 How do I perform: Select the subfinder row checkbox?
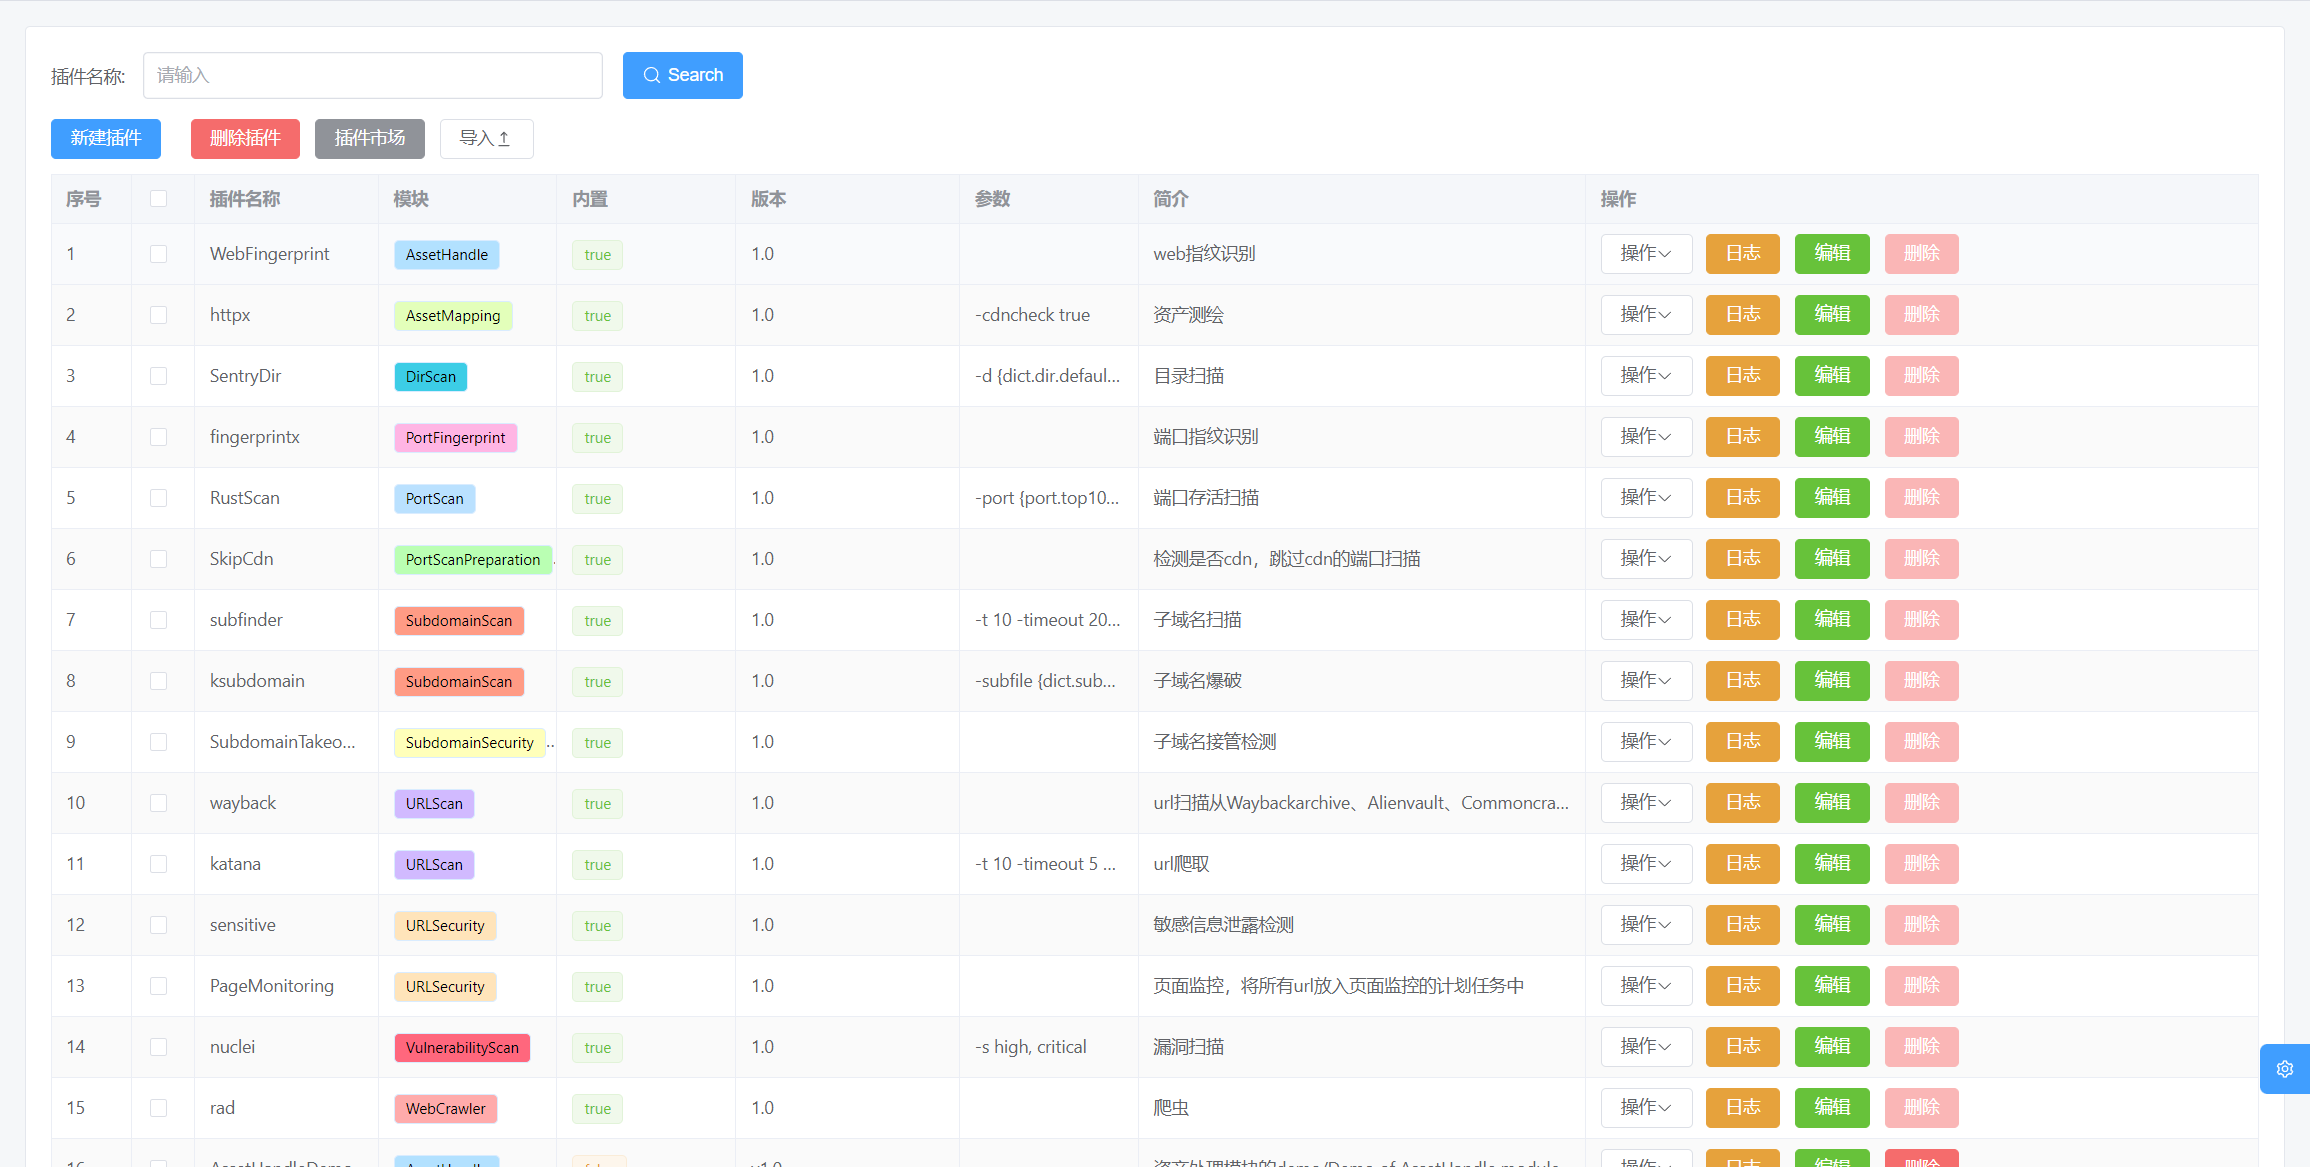(158, 620)
